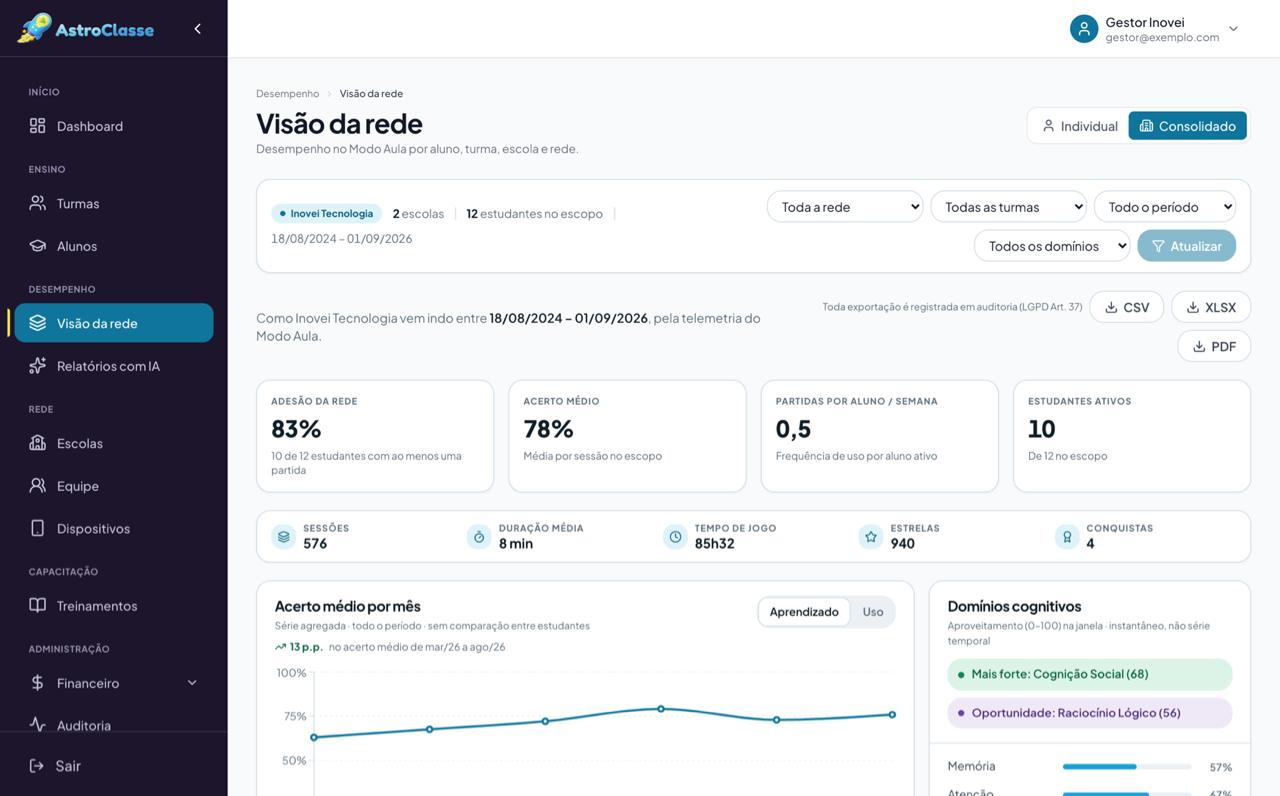This screenshot has height=796, width=1280.
Task: Switch to Individual view
Action: click(x=1079, y=126)
